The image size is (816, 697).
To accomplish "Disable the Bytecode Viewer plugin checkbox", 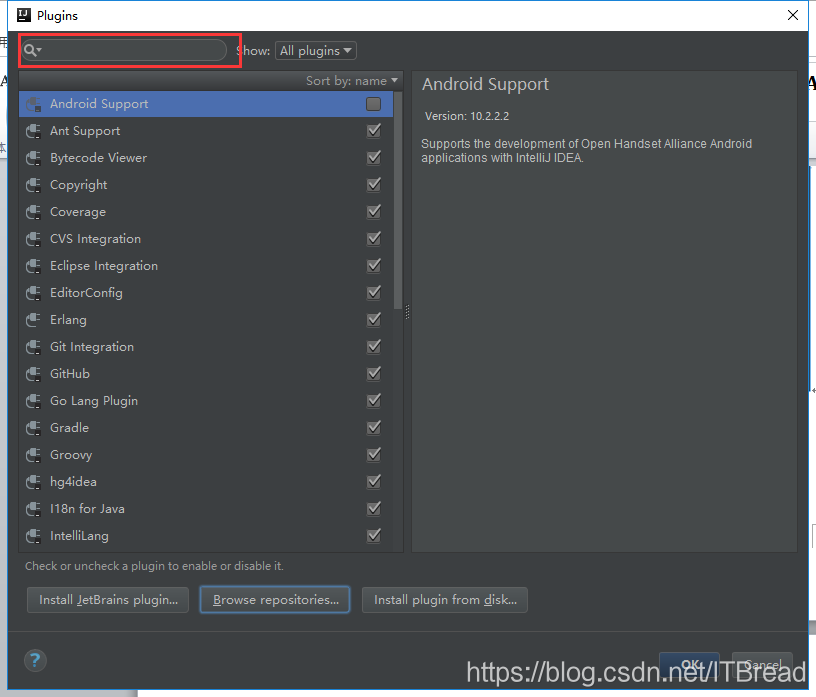I will [x=374, y=158].
